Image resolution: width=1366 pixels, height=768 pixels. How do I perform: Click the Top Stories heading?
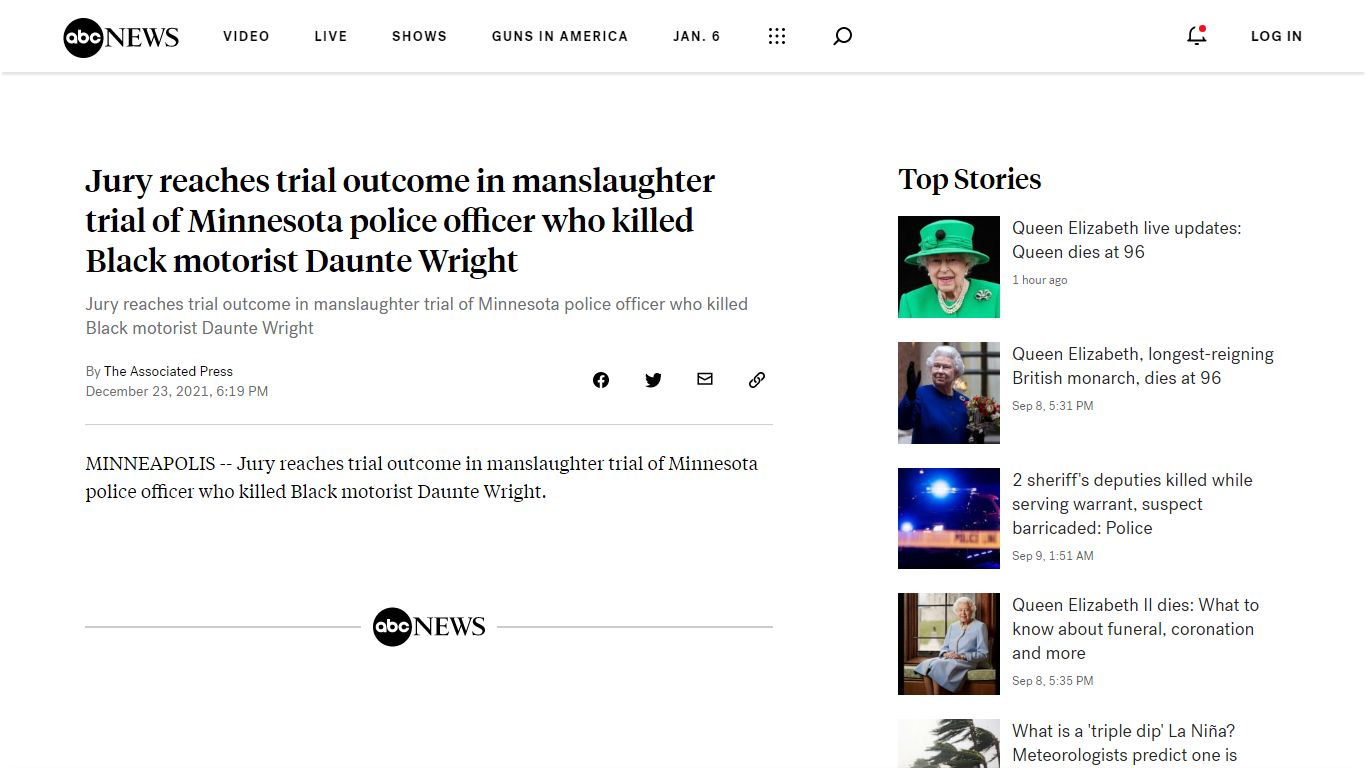click(x=970, y=180)
